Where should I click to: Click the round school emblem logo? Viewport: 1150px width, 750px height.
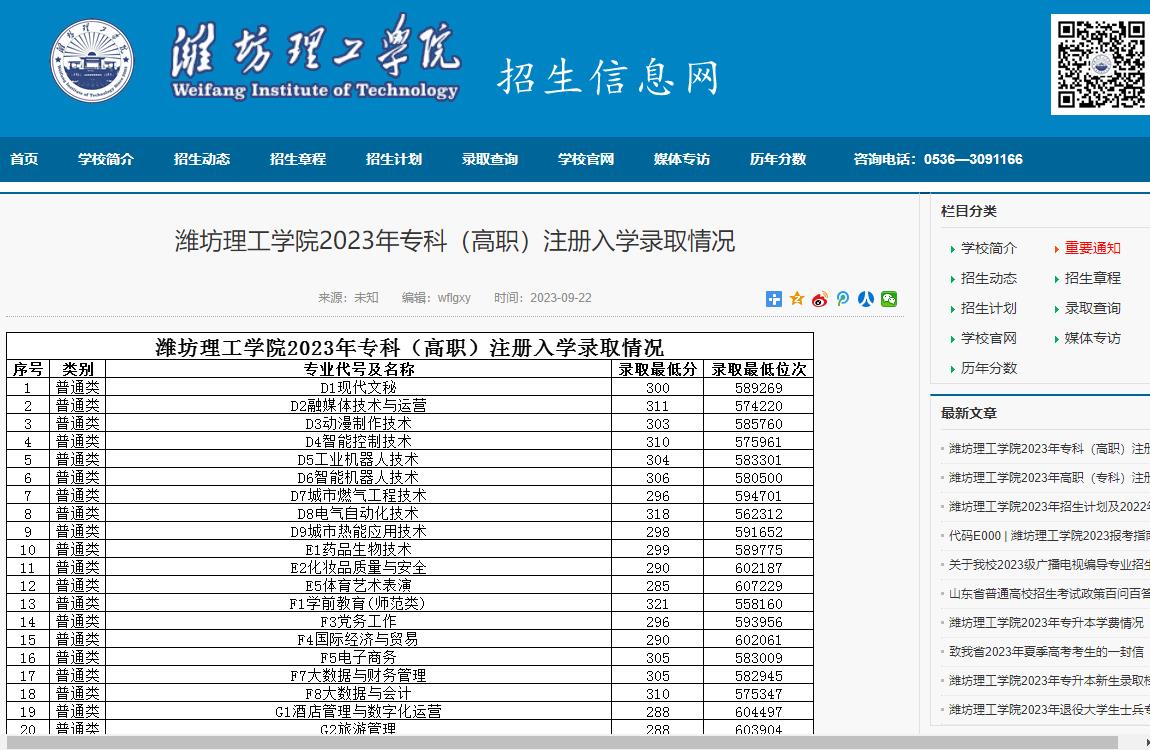92,61
